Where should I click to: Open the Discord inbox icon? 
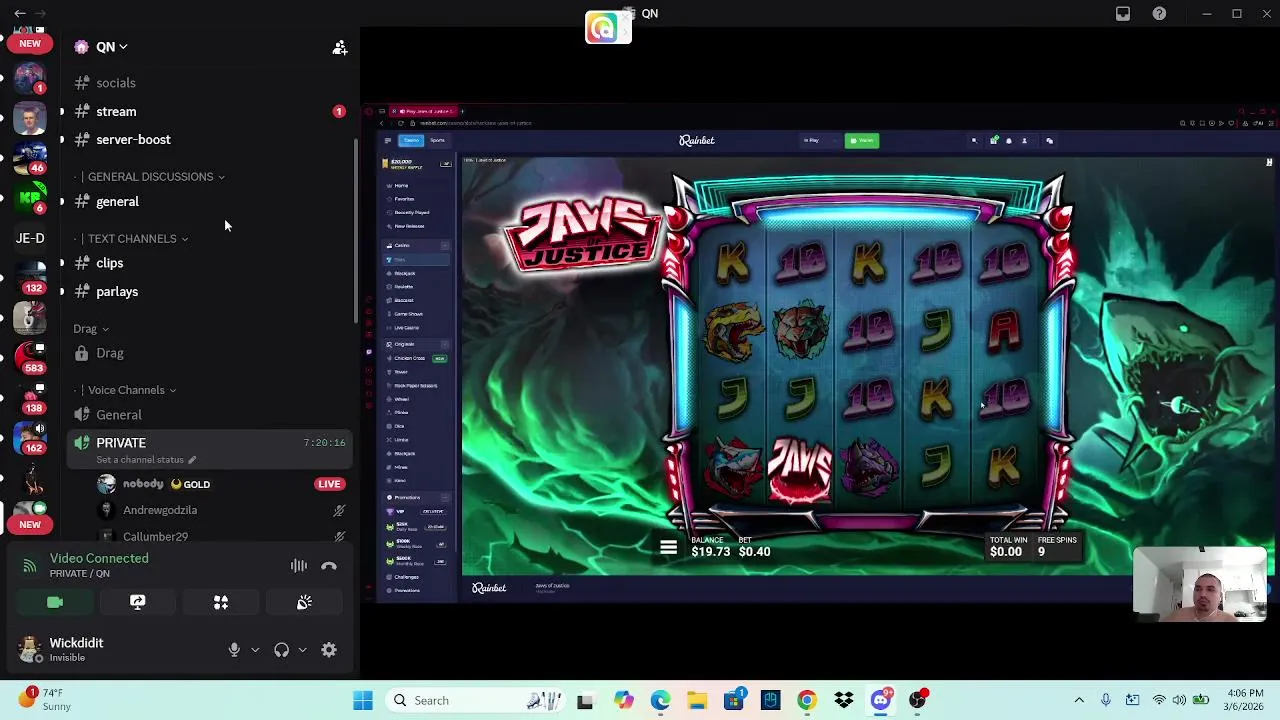[x=1123, y=13]
